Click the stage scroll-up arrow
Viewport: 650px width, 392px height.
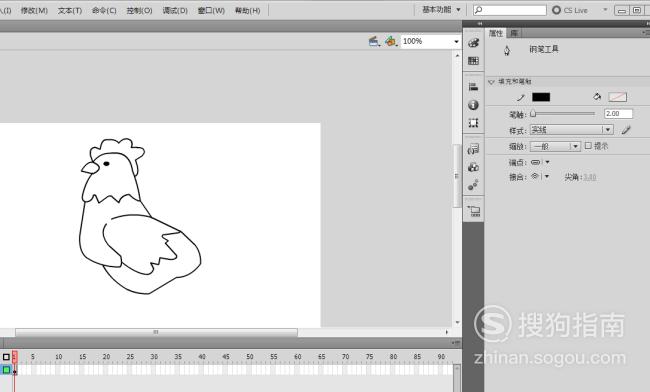coord(457,55)
